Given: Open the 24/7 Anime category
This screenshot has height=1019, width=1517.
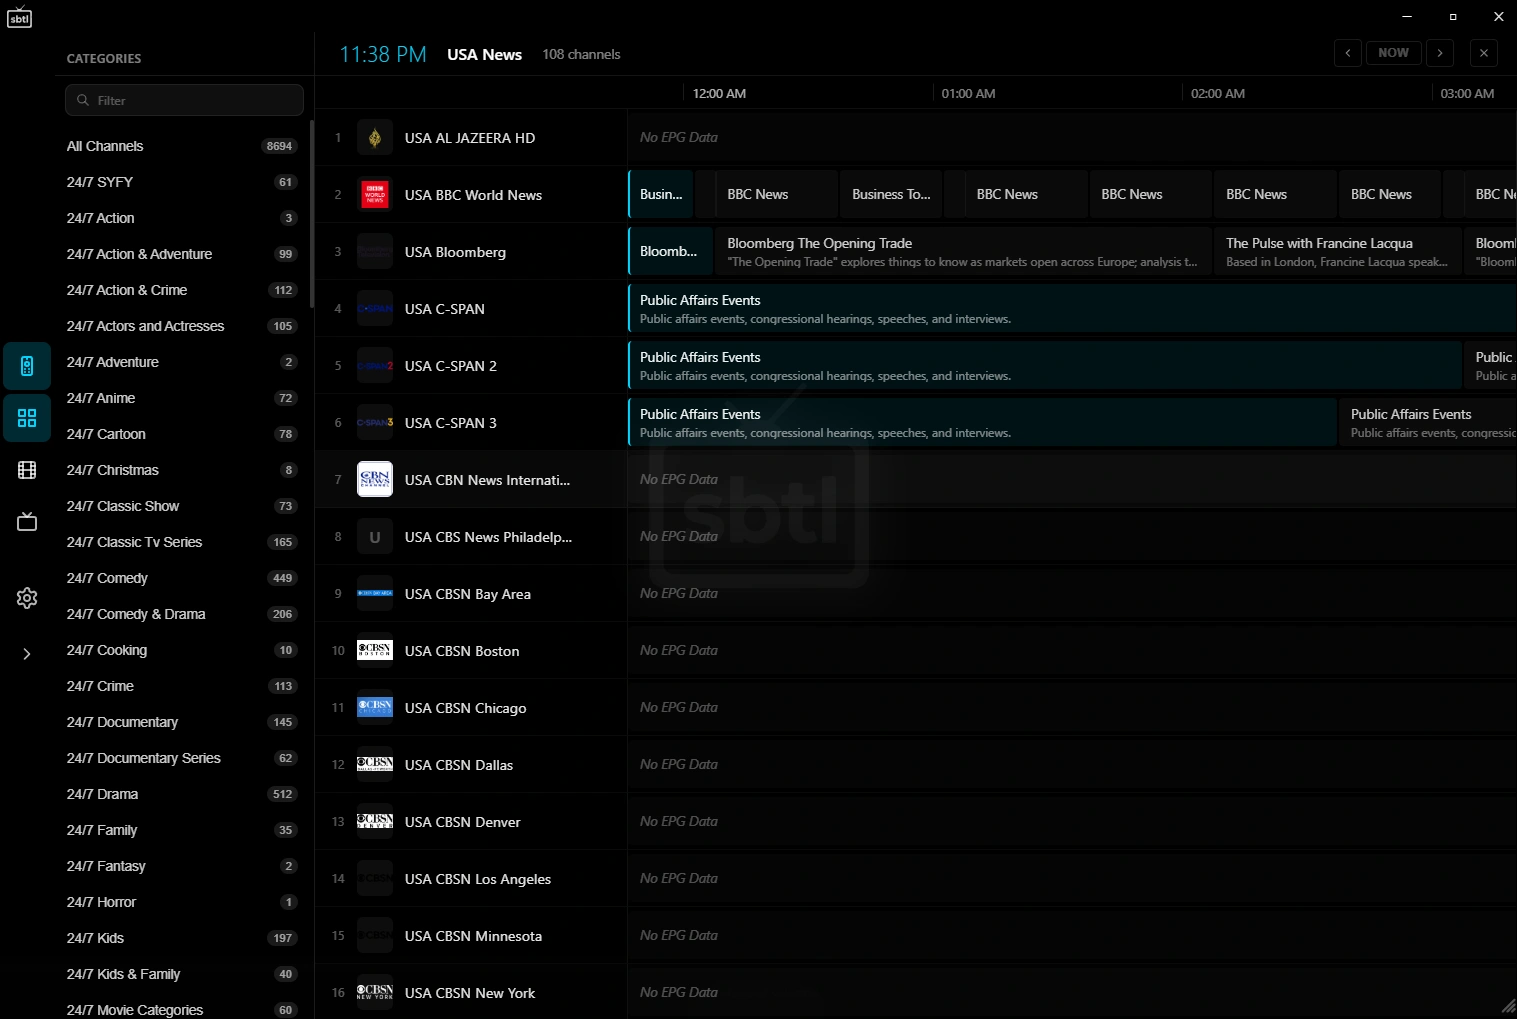Looking at the screenshot, I should pos(182,398).
